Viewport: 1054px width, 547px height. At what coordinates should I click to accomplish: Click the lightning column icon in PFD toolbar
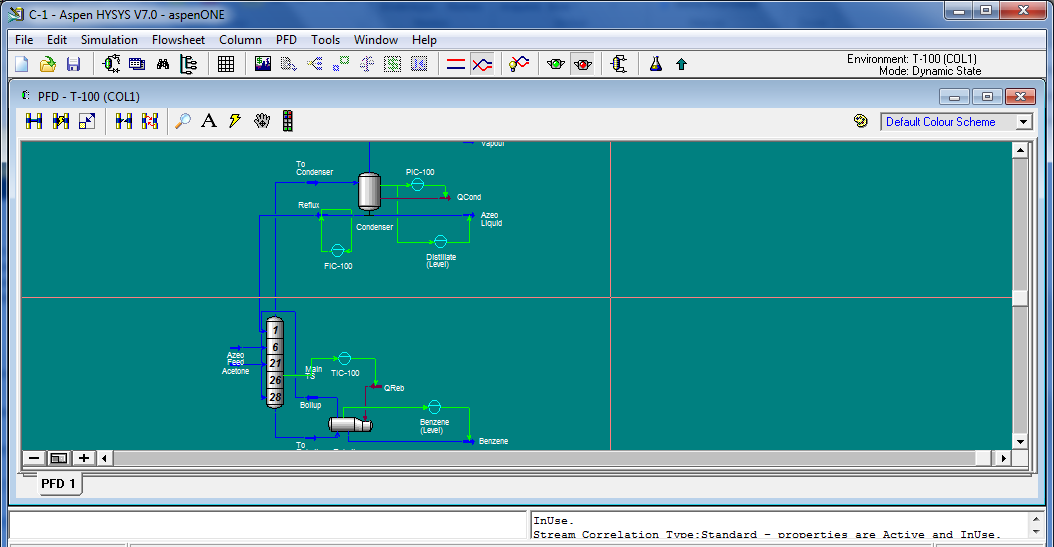(x=61, y=121)
